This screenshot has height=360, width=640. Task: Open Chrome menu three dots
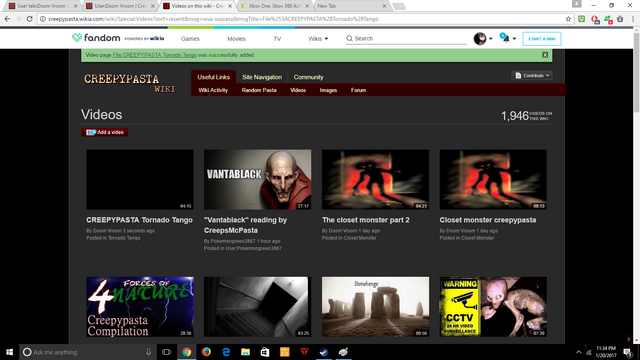[633, 19]
